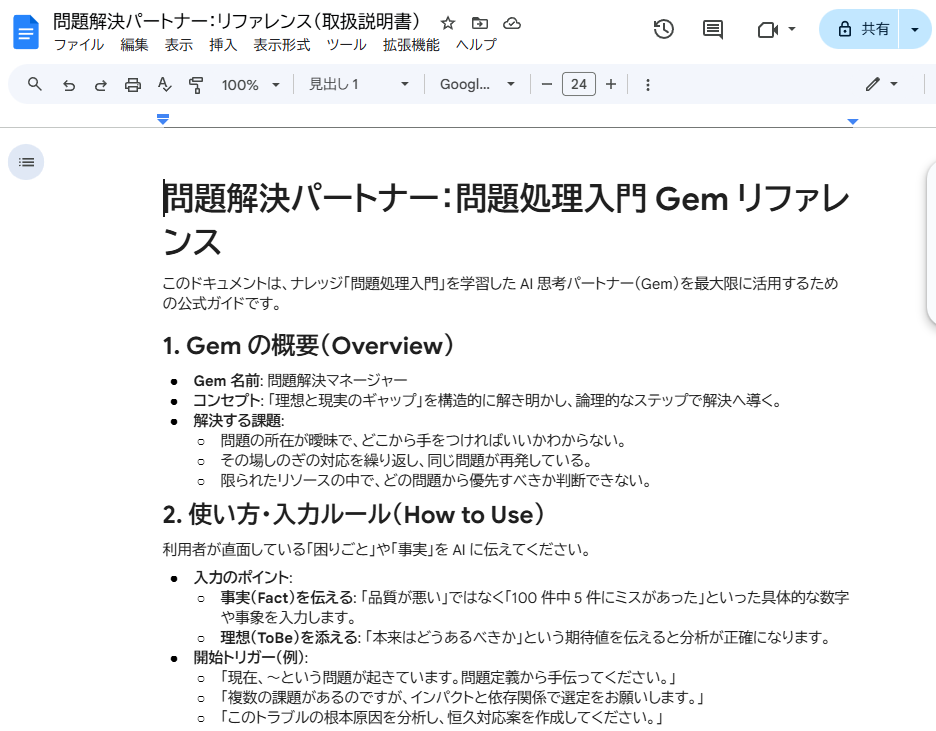Open the meeting options dropdown arrow
The height and width of the screenshot is (731, 936).
click(792, 29)
